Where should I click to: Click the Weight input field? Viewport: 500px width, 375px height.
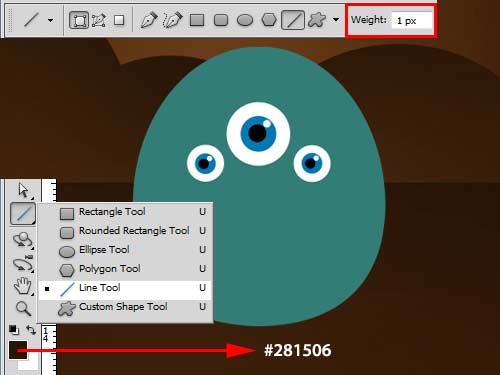click(x=412, y=21)
